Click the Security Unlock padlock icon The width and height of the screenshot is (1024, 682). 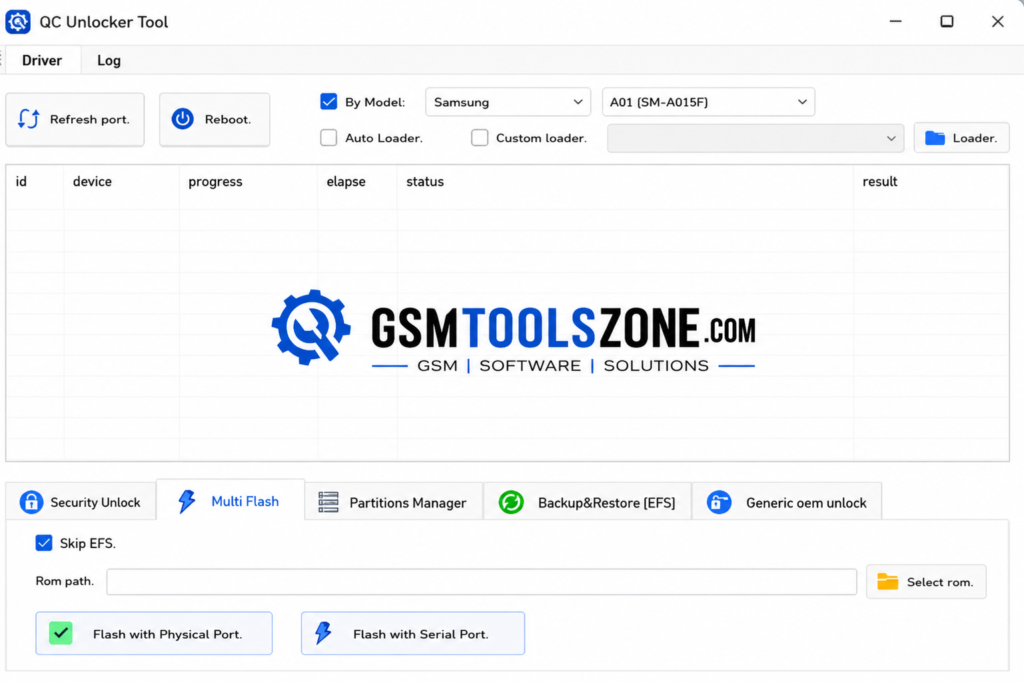[31, 502]
